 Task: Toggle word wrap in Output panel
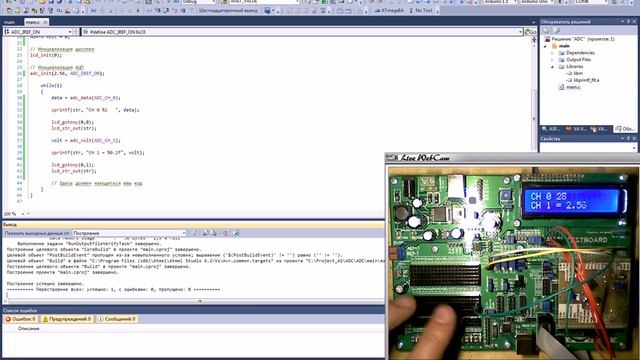(236, 233)
